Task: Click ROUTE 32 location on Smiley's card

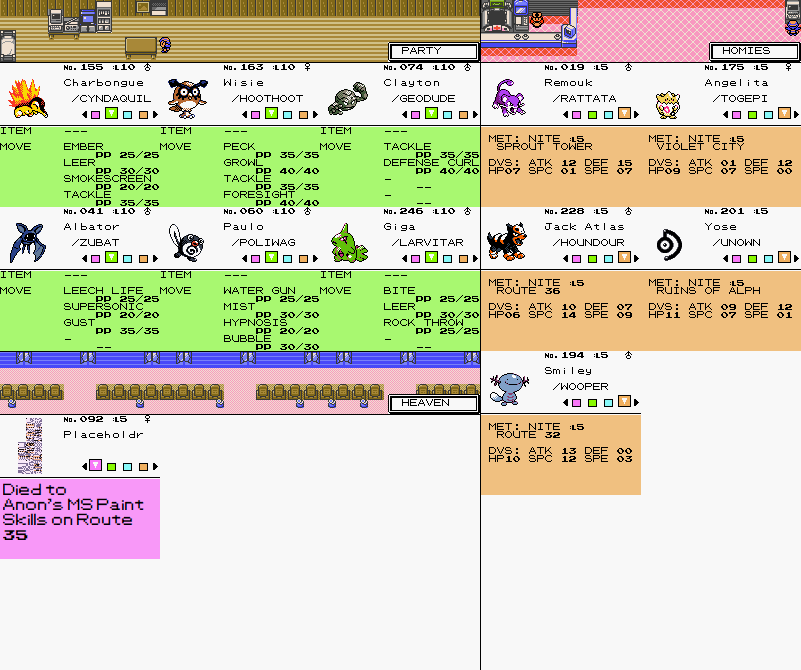Action: coord(528,435)
